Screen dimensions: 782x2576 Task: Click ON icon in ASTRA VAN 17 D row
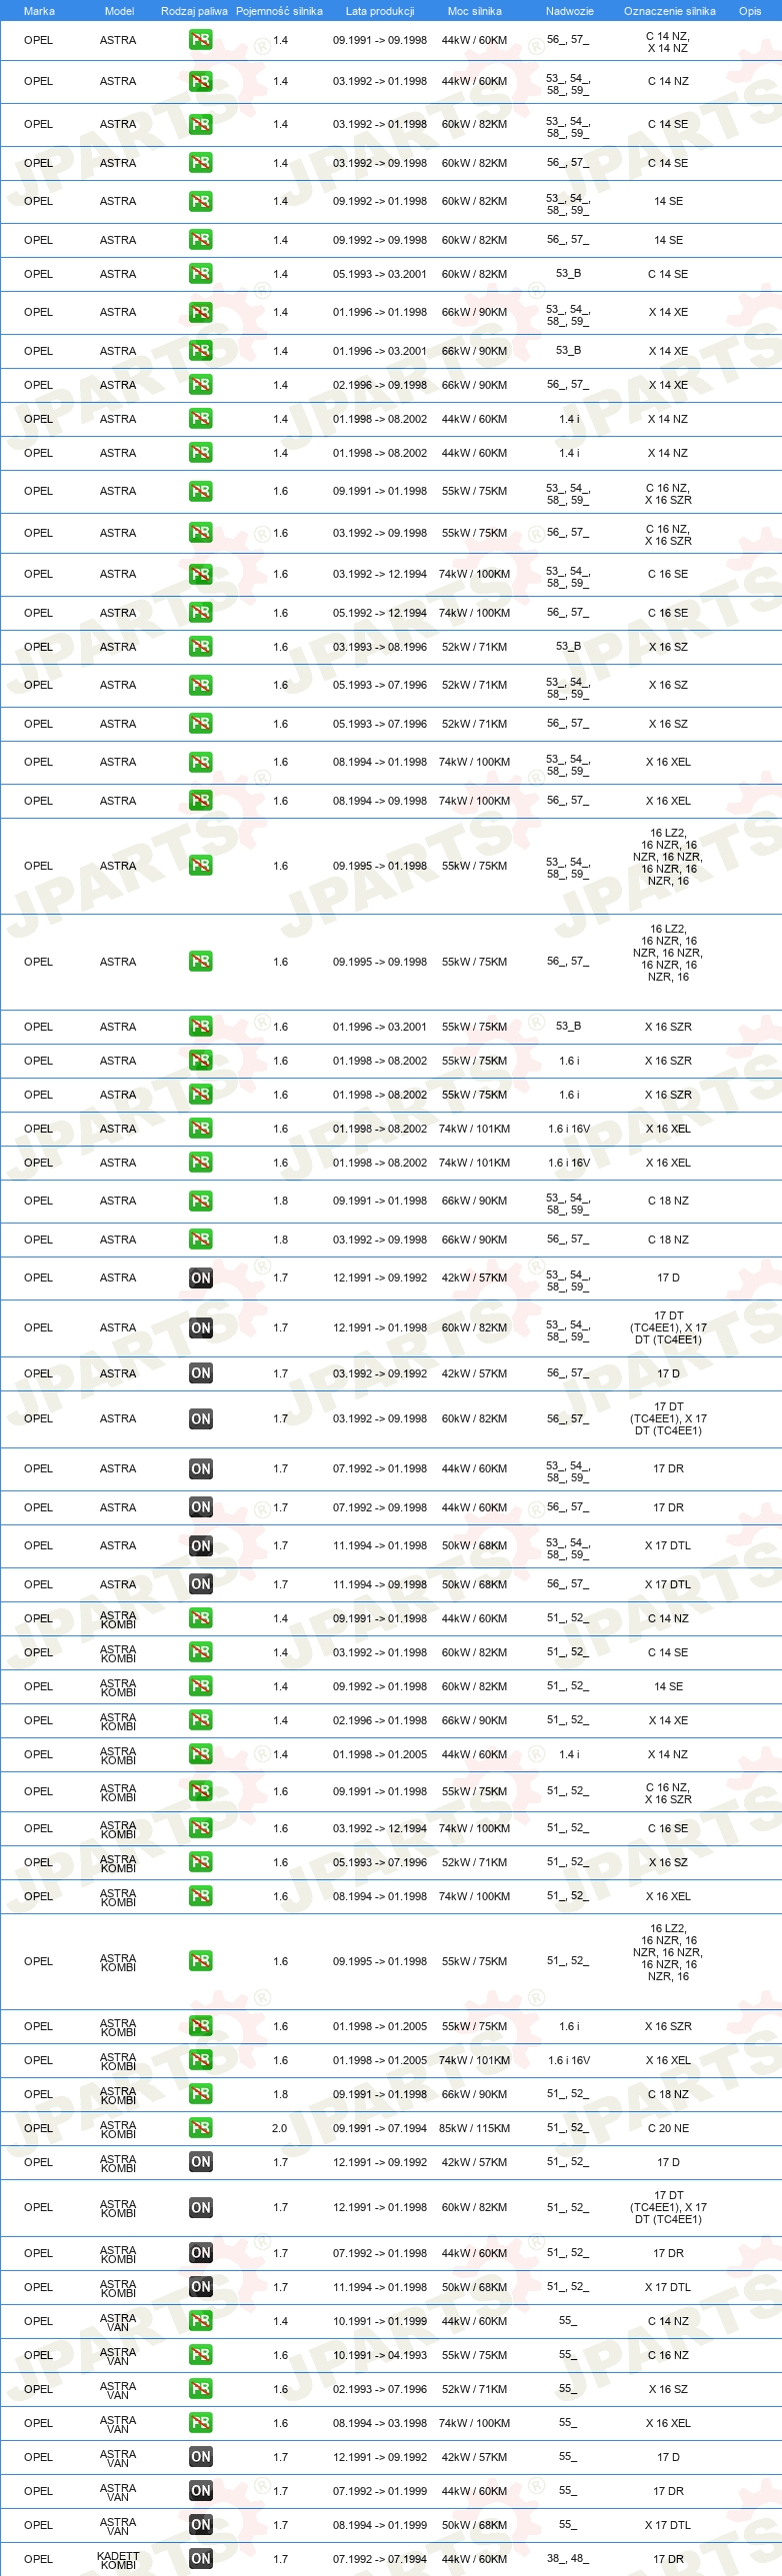pyautogui.click(x=201, y=2457)
